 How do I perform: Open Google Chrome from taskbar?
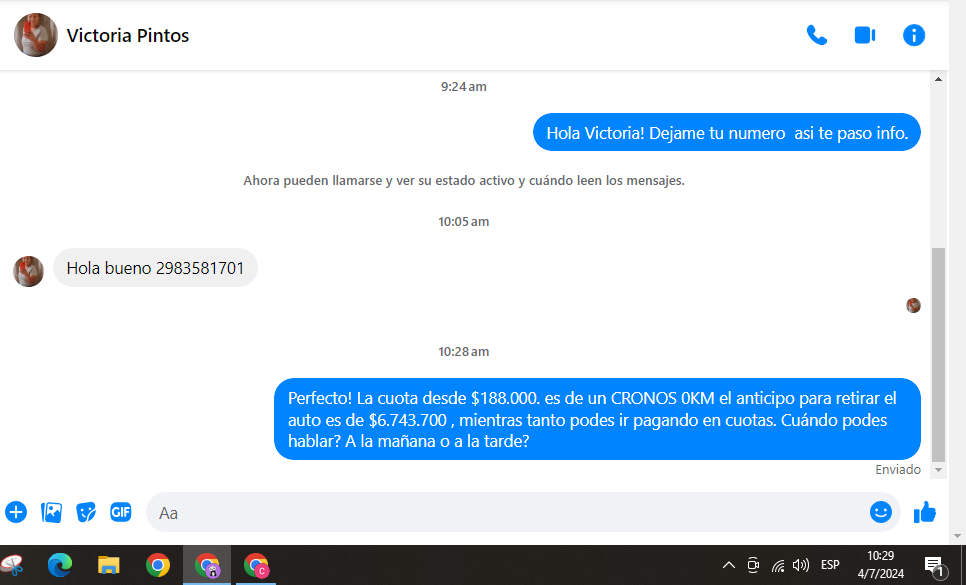(158, 565)
